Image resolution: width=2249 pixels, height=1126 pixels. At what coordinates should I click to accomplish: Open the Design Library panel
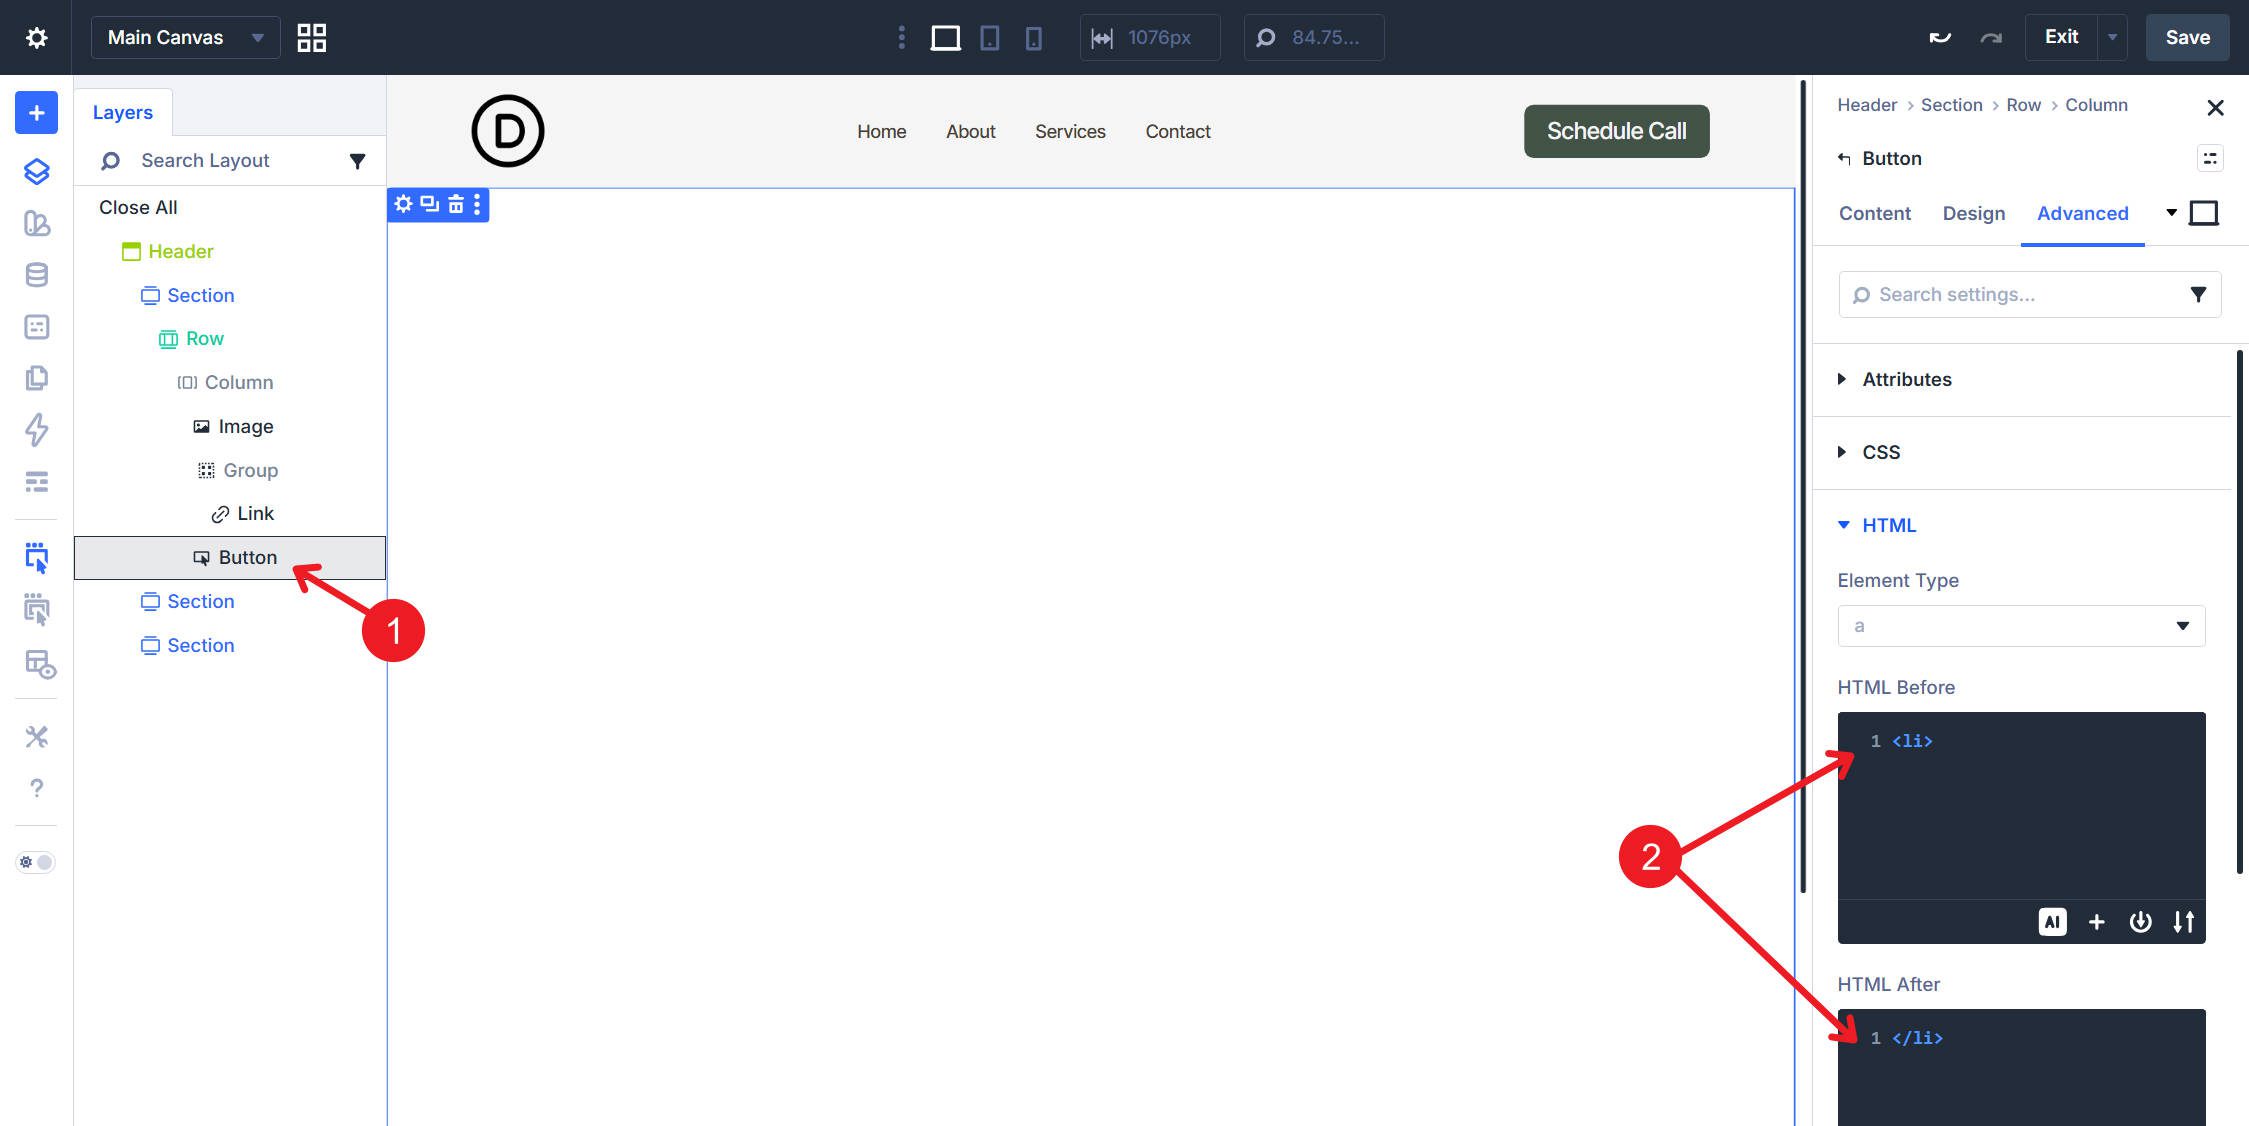coord(35,224)
